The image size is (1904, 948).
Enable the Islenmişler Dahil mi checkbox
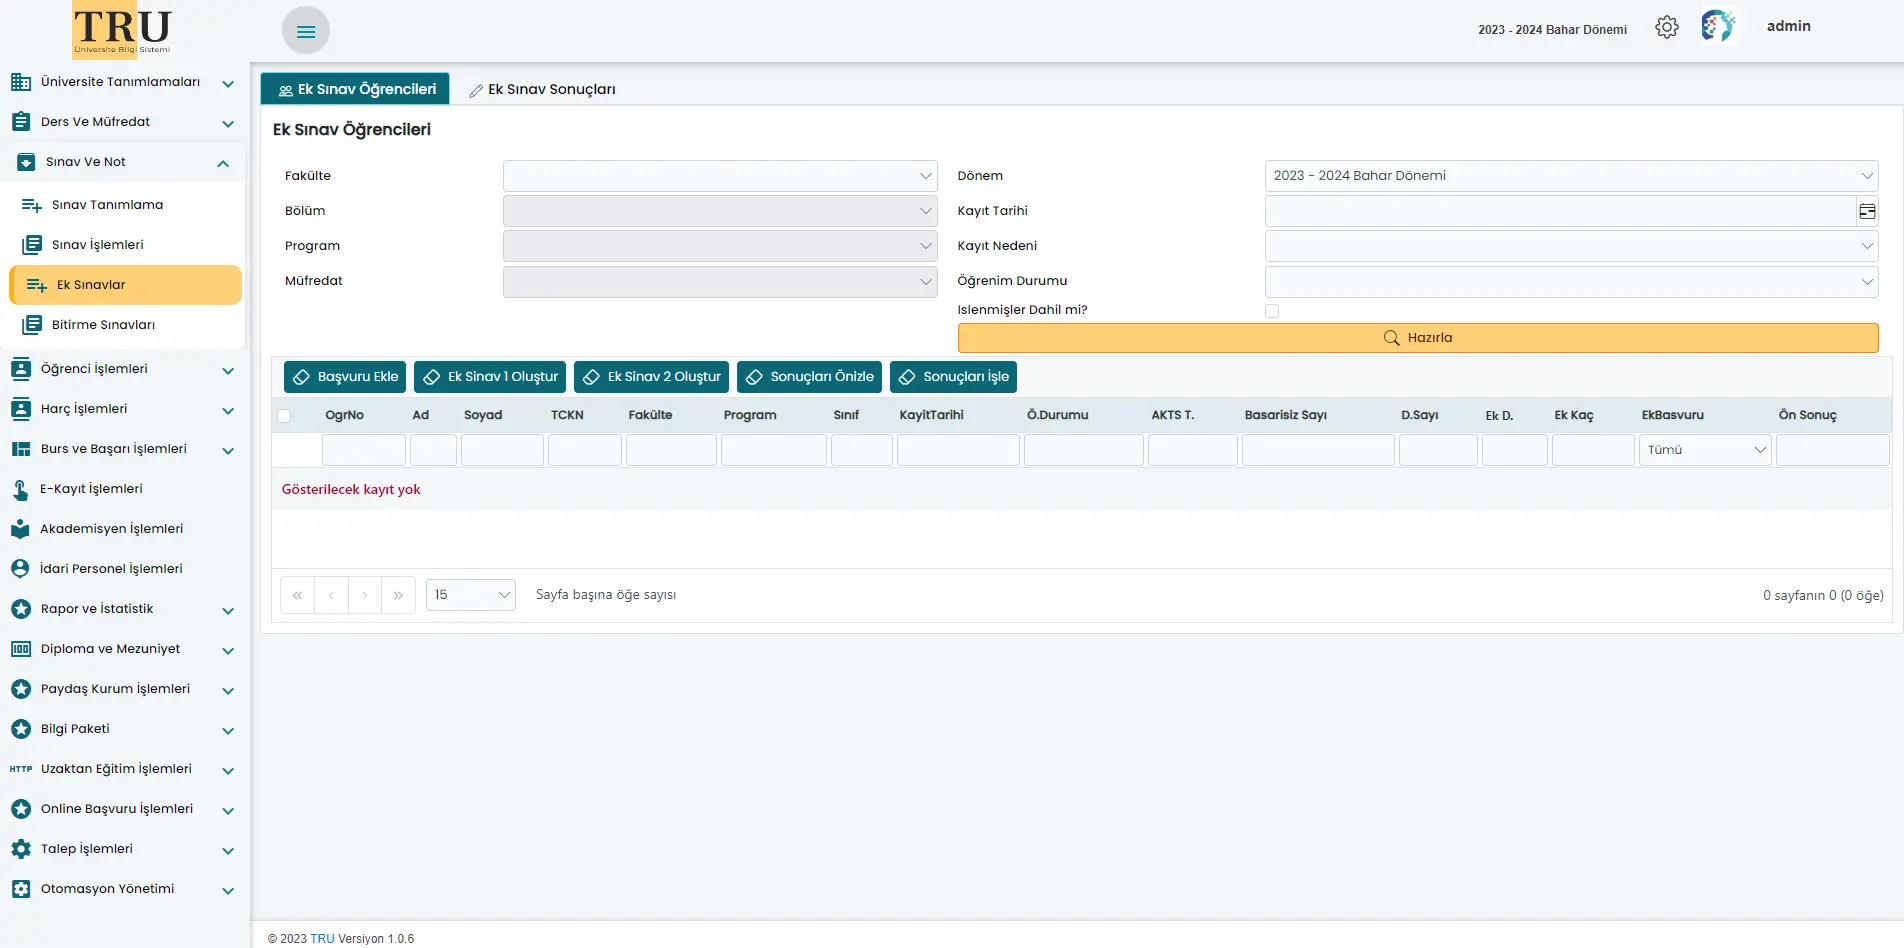coord(1272,311)
